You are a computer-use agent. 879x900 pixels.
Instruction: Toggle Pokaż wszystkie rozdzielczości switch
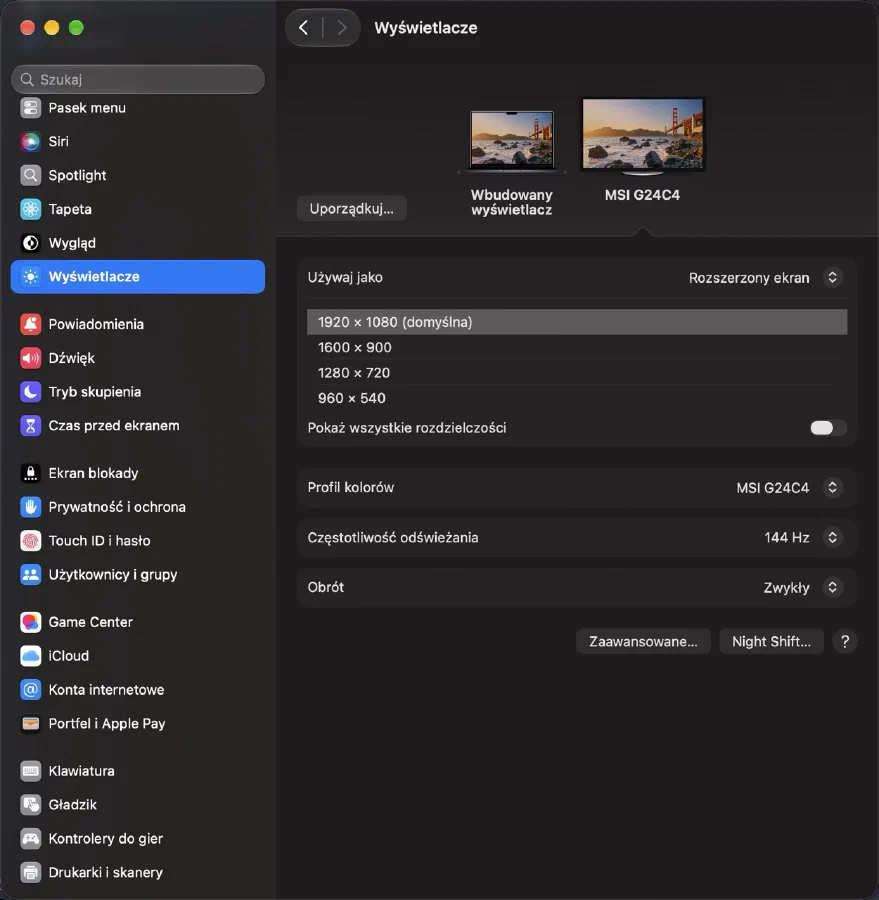(827, 428)
